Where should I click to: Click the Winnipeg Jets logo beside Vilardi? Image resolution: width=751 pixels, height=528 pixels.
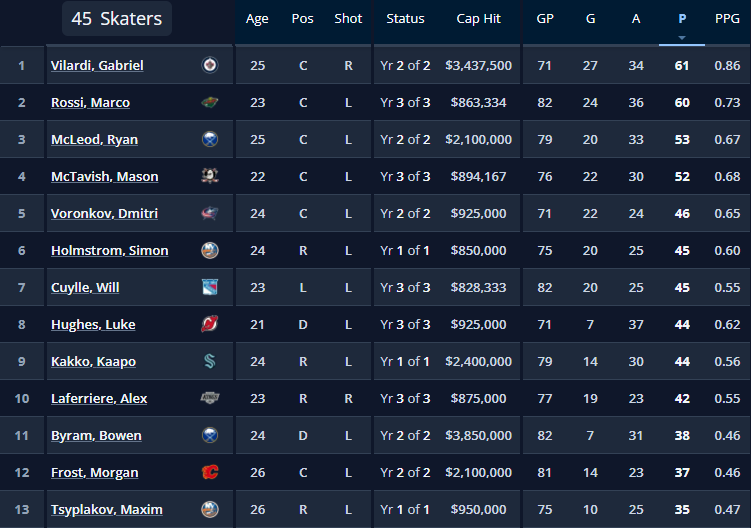coord(210,65)
